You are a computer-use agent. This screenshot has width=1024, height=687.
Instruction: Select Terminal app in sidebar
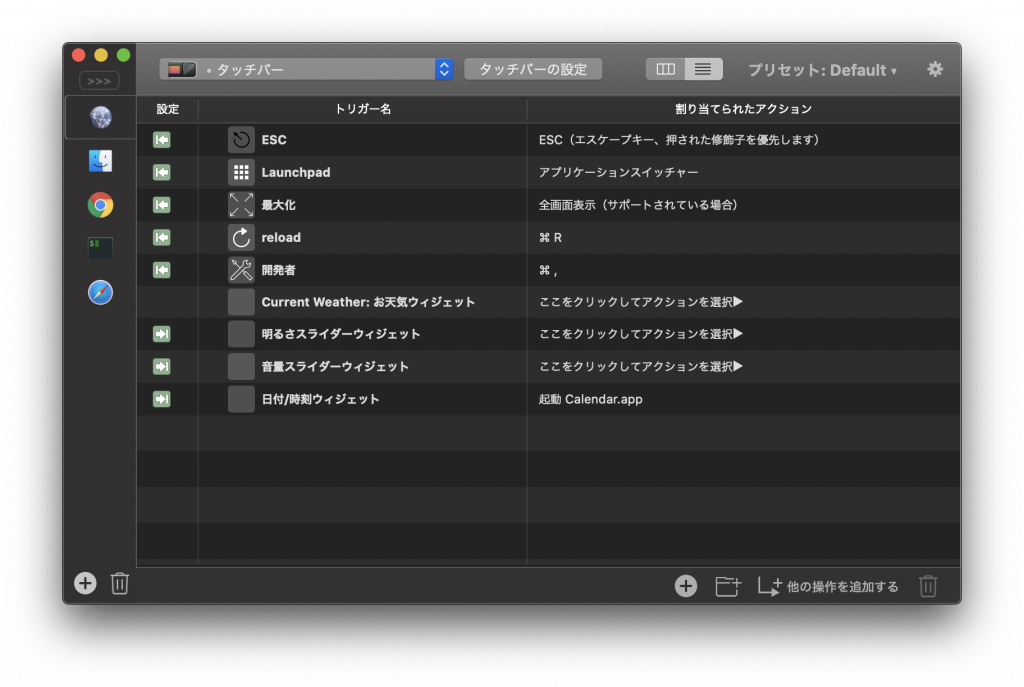pyautogui.click(x=100, y=248)
